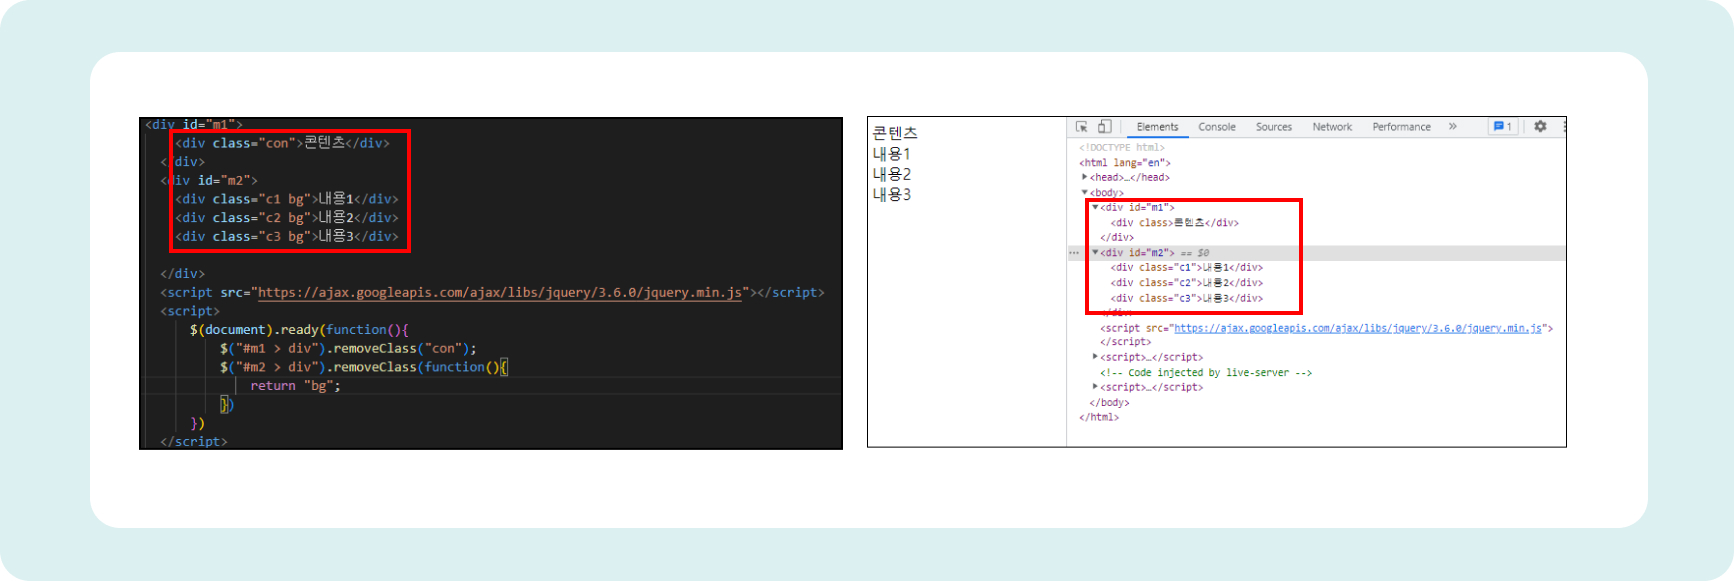Click the removeClass("con") line in editor
Image resolution: width=1734 pixels, height=581 pixels.
(x=348, y=348)
